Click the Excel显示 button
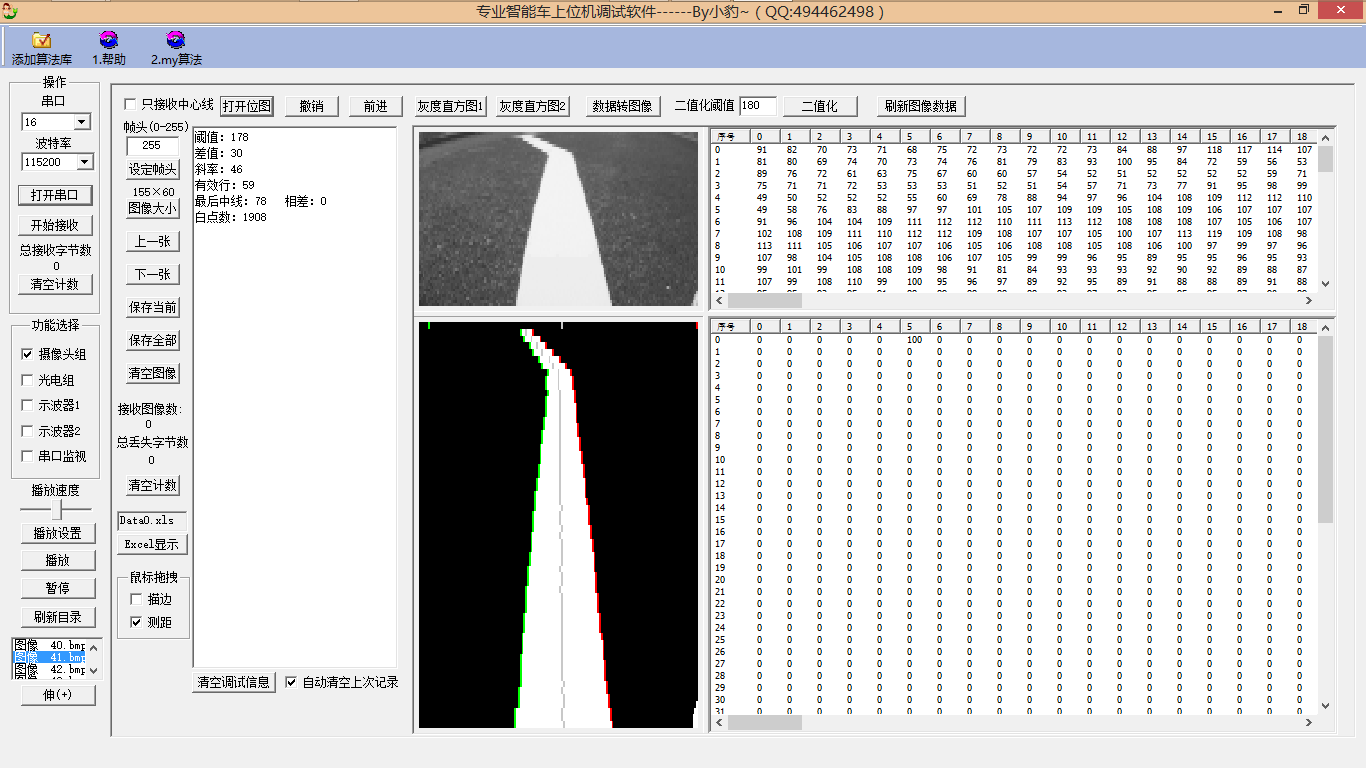This screenshot has height=768, width=1366. pos(152,545)
